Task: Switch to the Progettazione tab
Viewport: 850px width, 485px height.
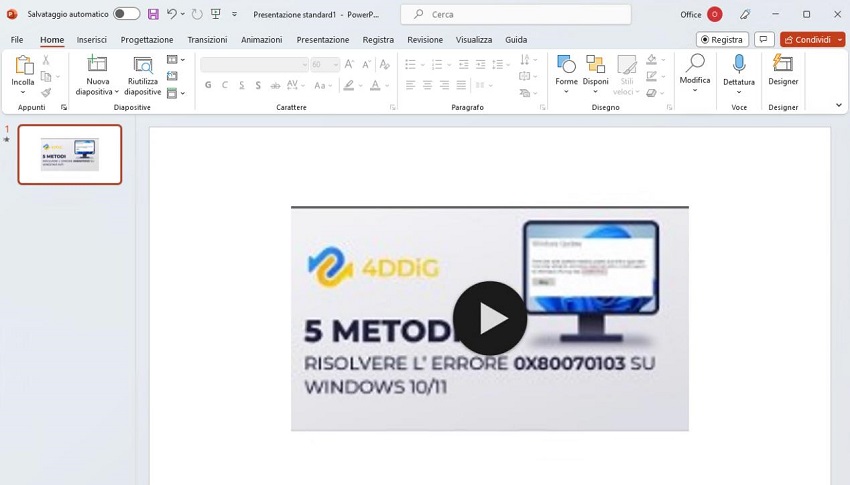Action: point(147,40)
